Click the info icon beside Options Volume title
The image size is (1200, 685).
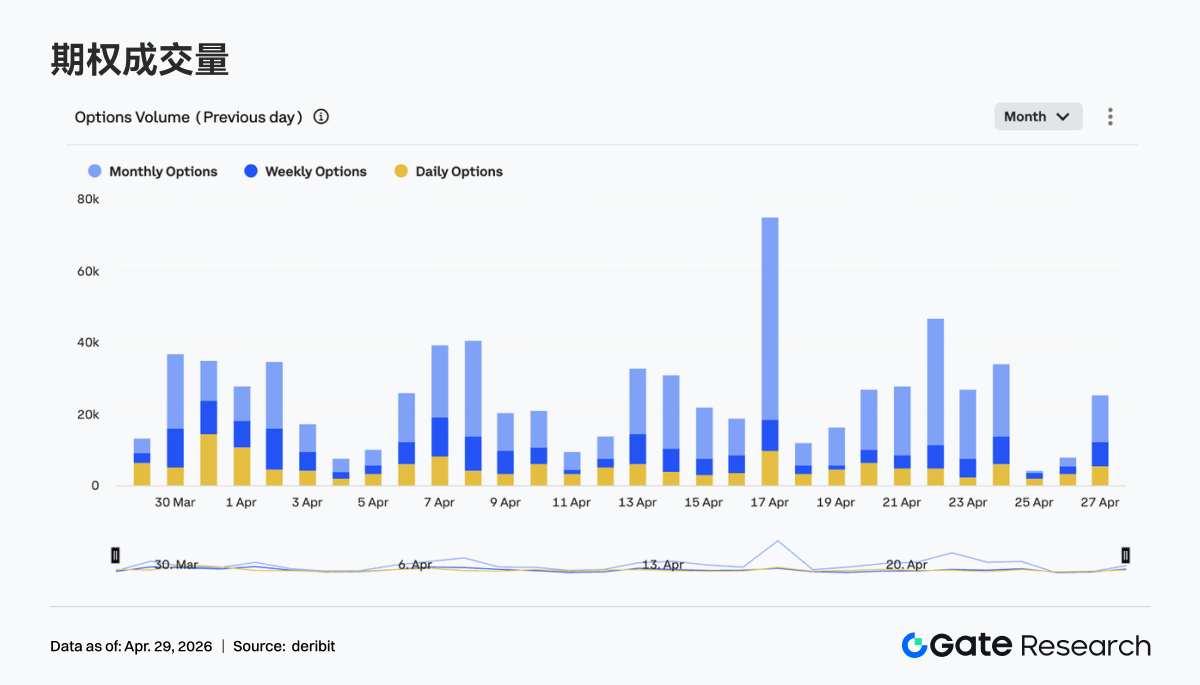(321, 117)
